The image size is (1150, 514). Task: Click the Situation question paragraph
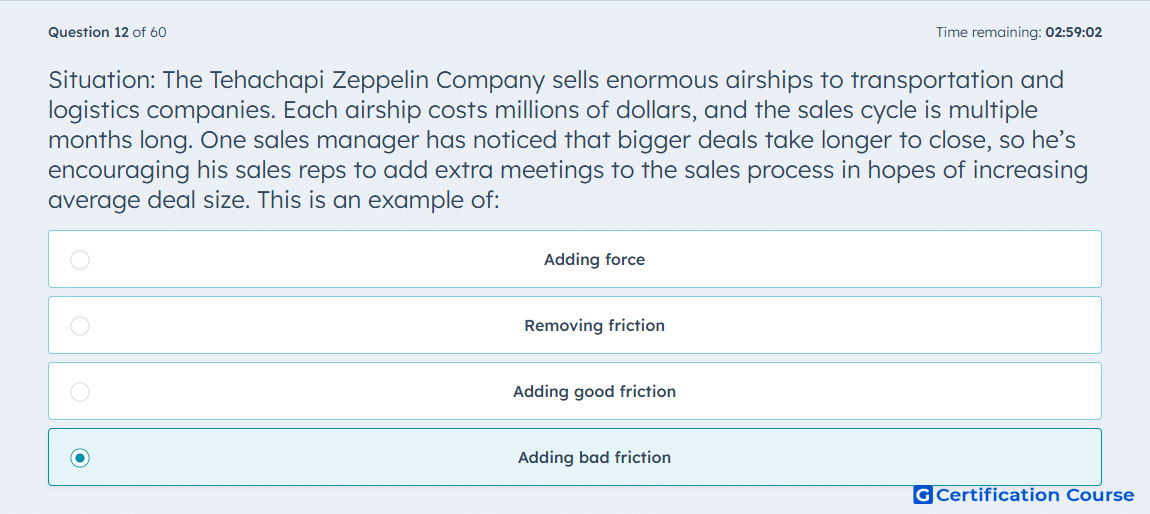(568, 140)
